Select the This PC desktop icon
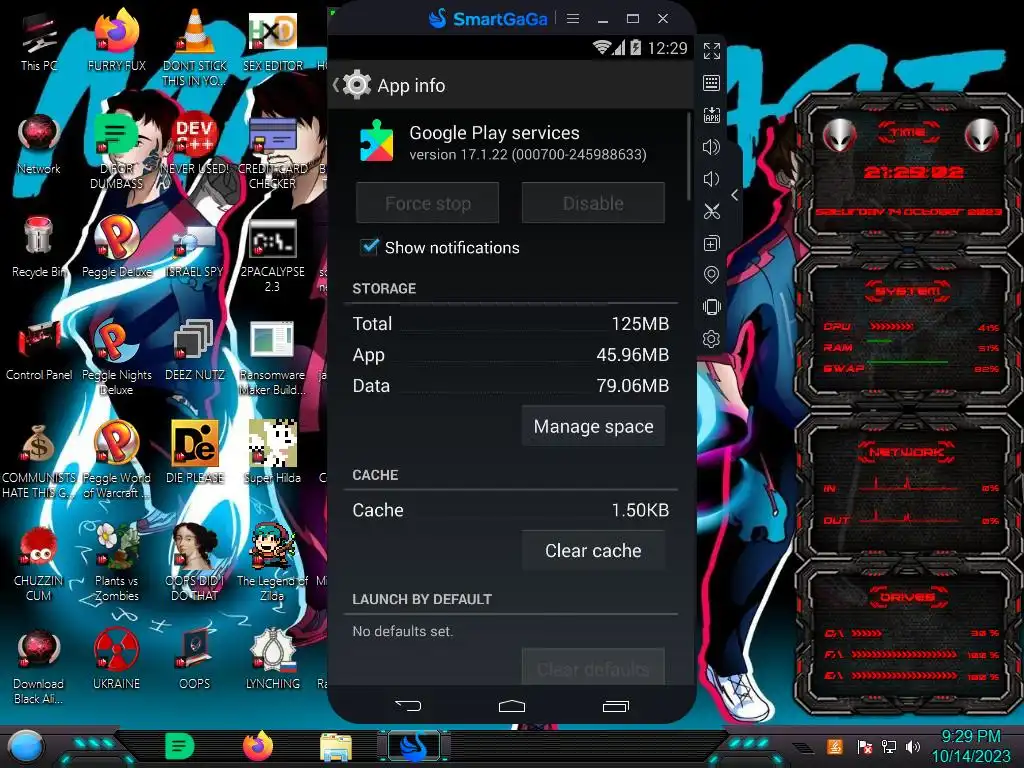1024x768 pixels. 39,42
